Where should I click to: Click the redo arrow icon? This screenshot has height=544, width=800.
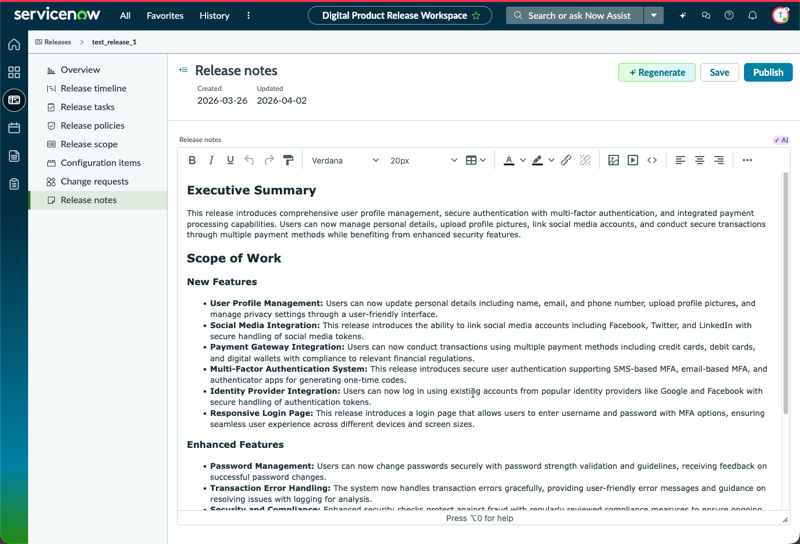tap(269, 160)
